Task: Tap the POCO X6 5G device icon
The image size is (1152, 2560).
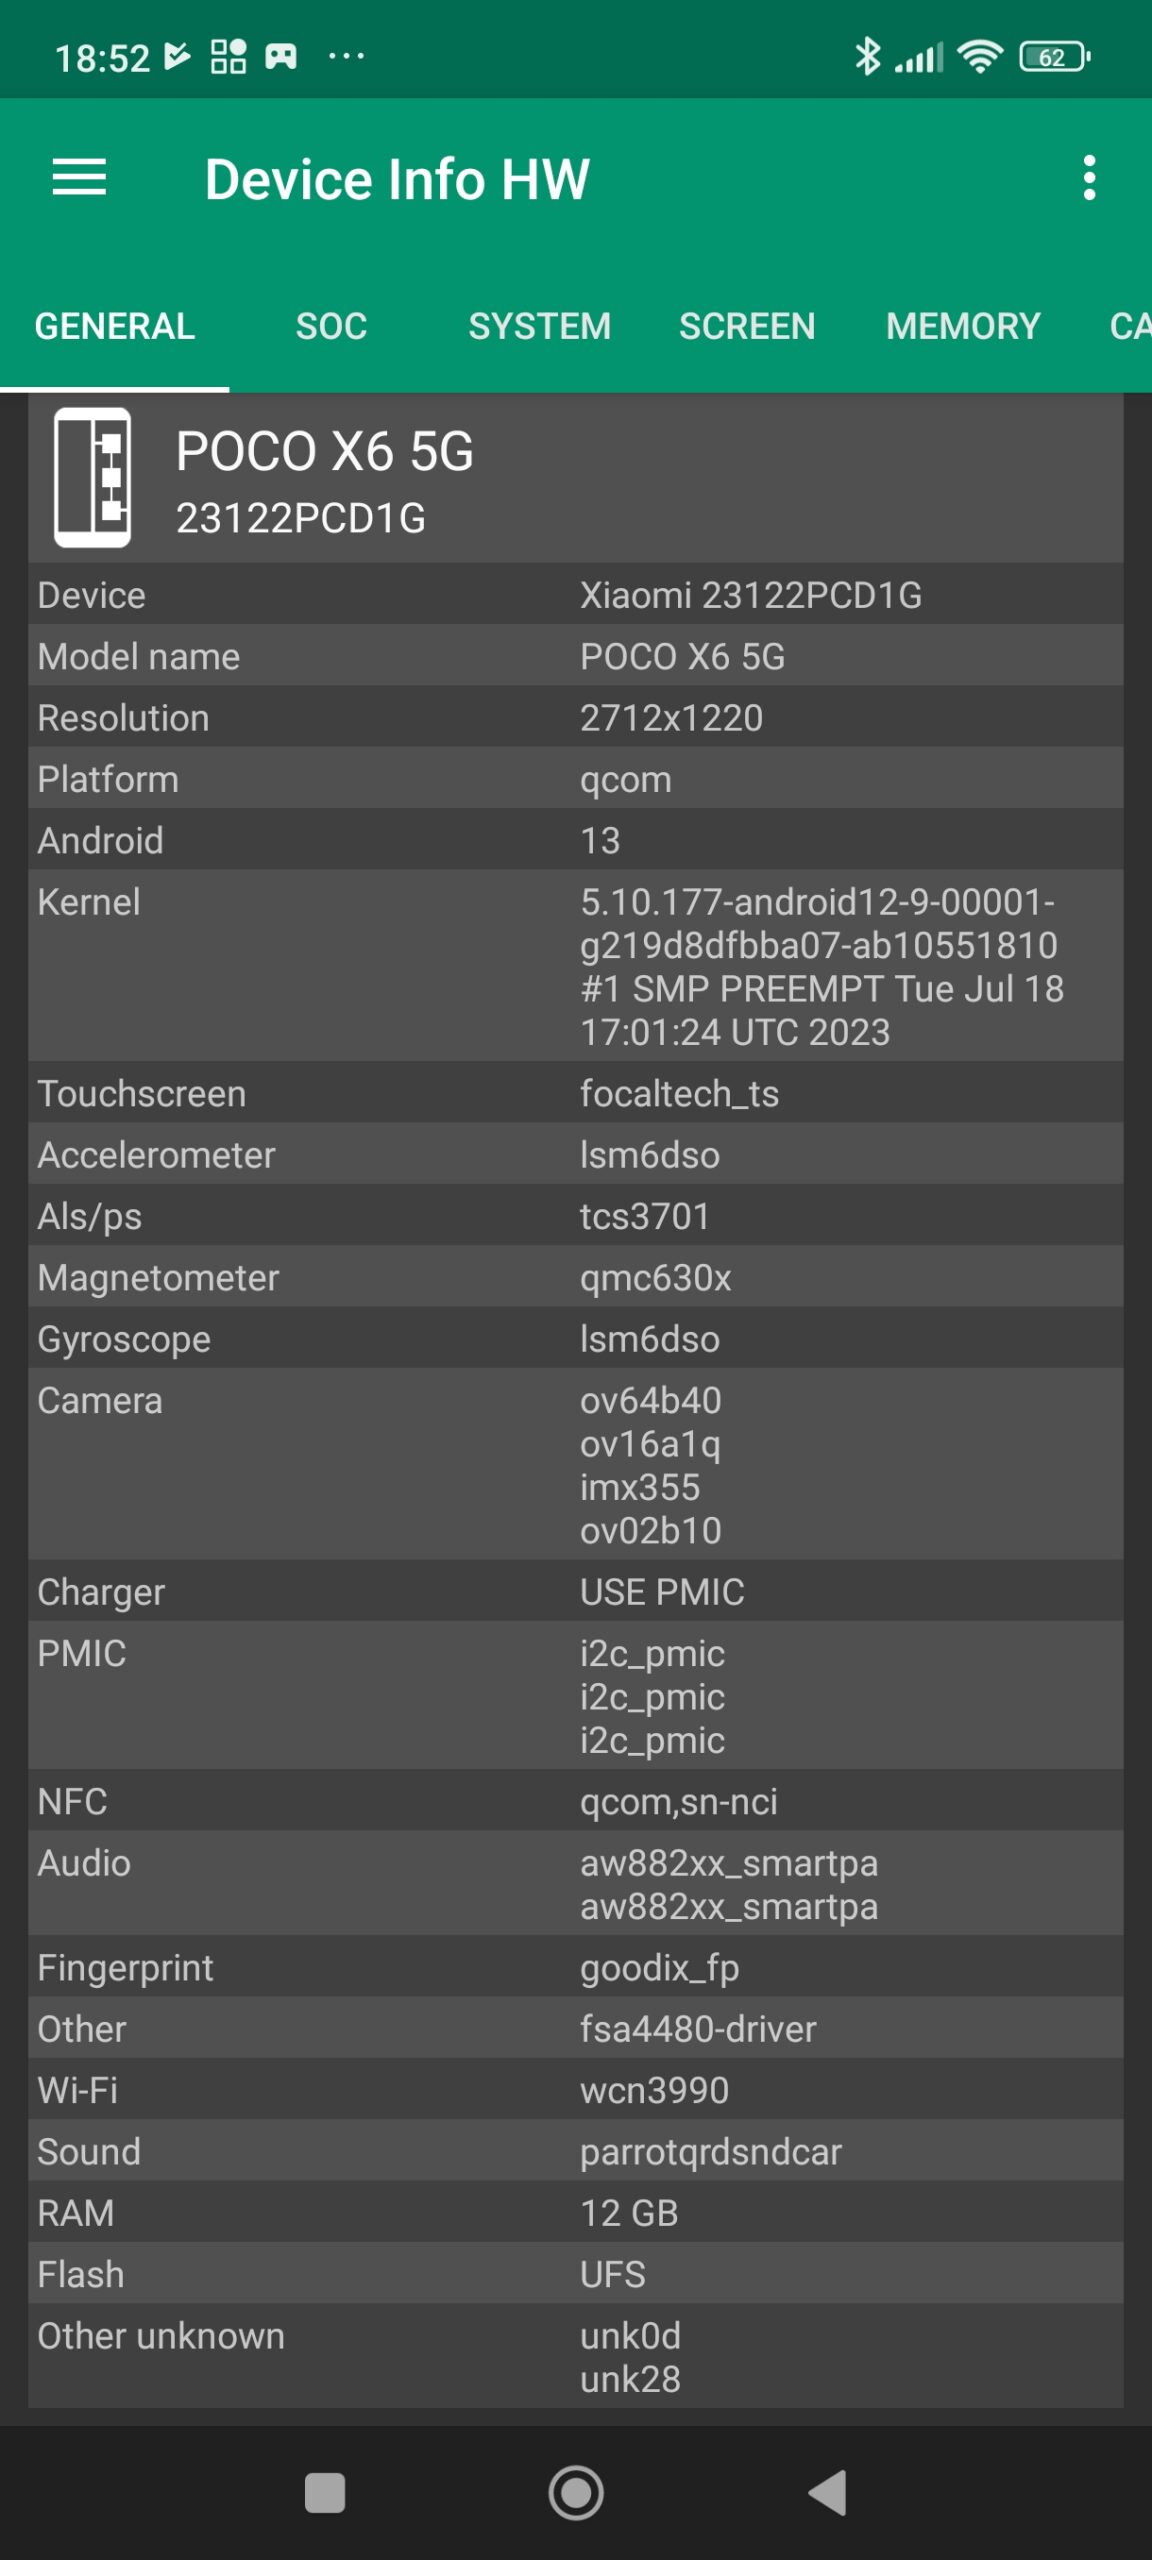Action: tap(92, 478)
